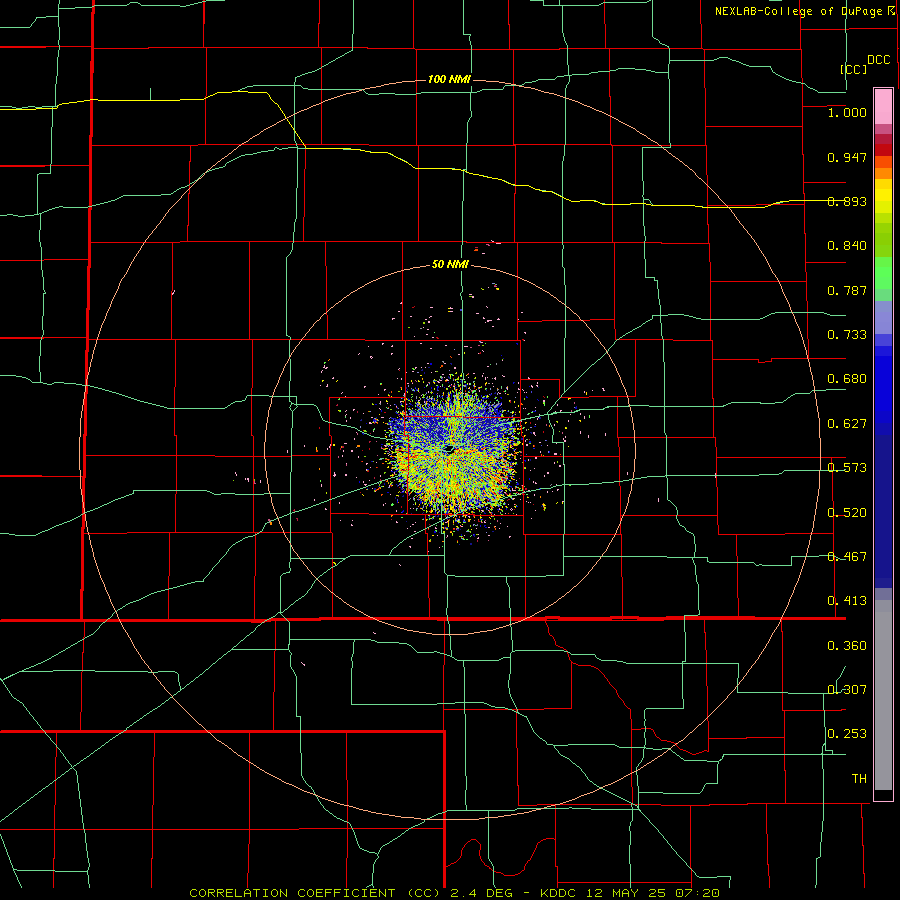Screen dimensions: 900x900
Task: Click the black radar site marker at center
Action: coord(449,449)
